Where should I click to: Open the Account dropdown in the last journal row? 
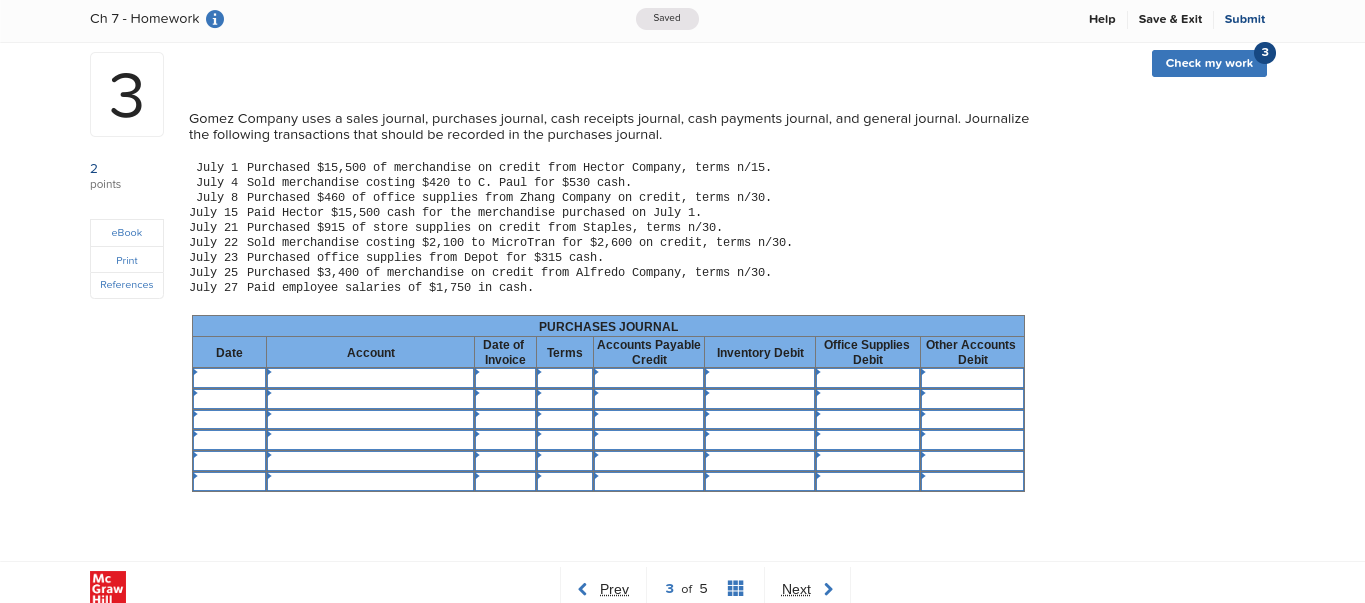pyautogui.click(x=370, y=481)
